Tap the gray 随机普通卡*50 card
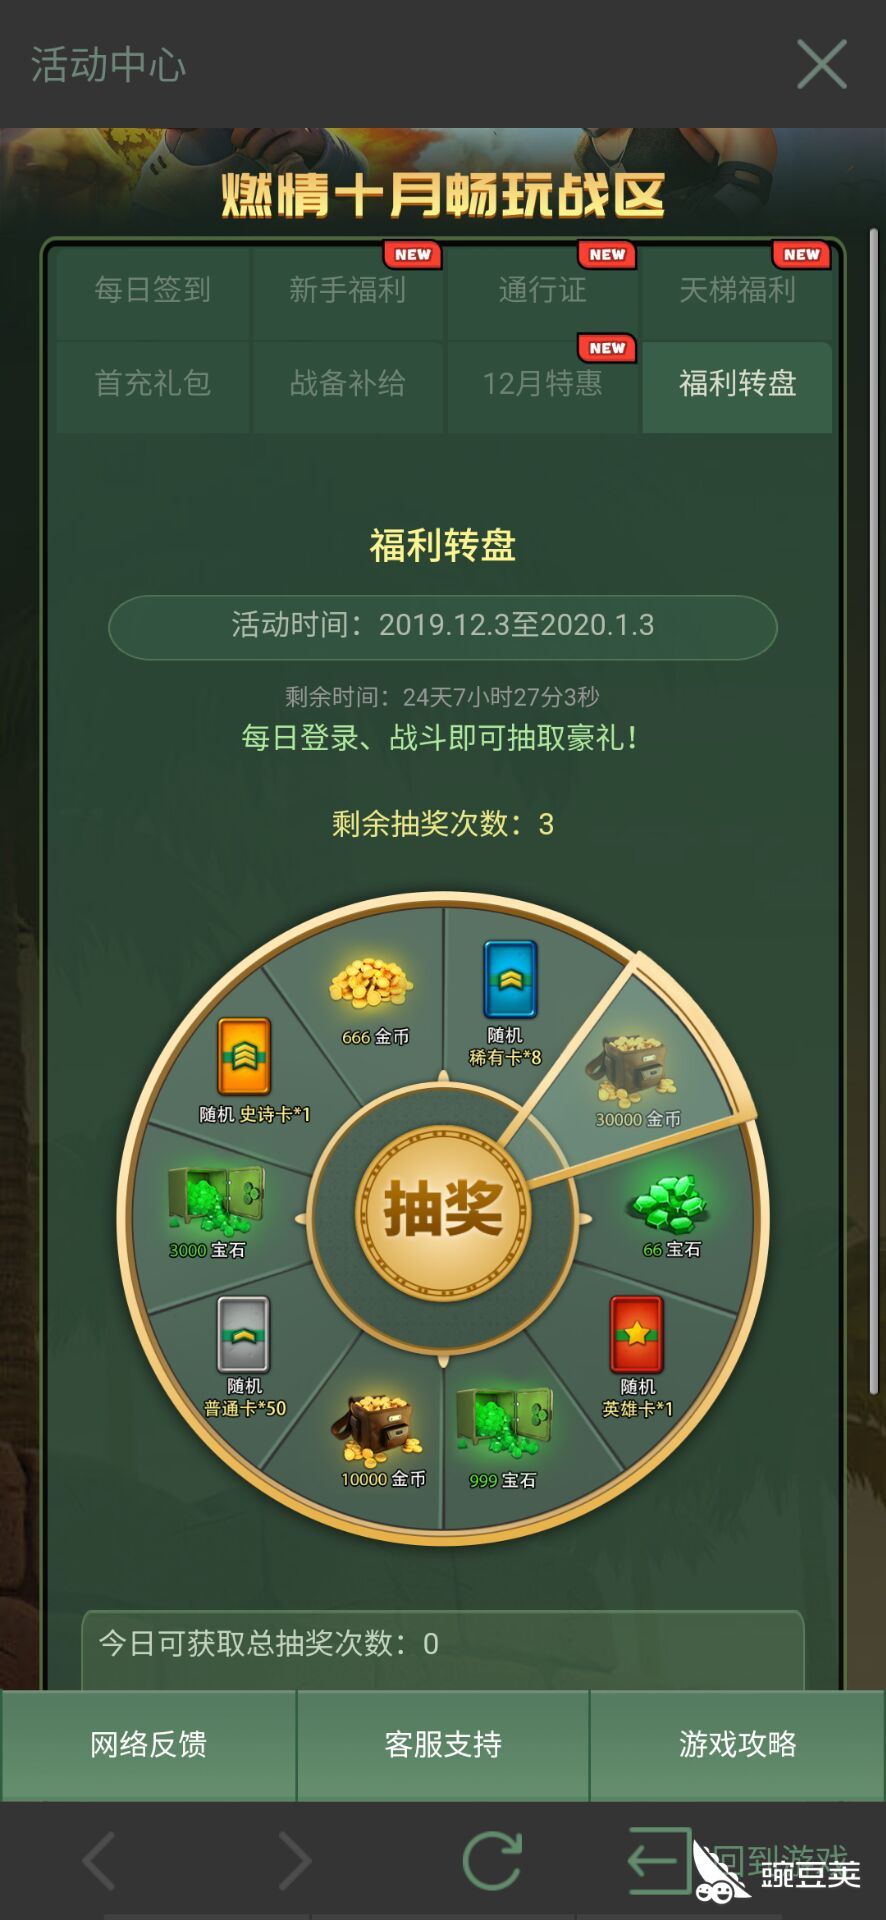 coord(243,1334)
